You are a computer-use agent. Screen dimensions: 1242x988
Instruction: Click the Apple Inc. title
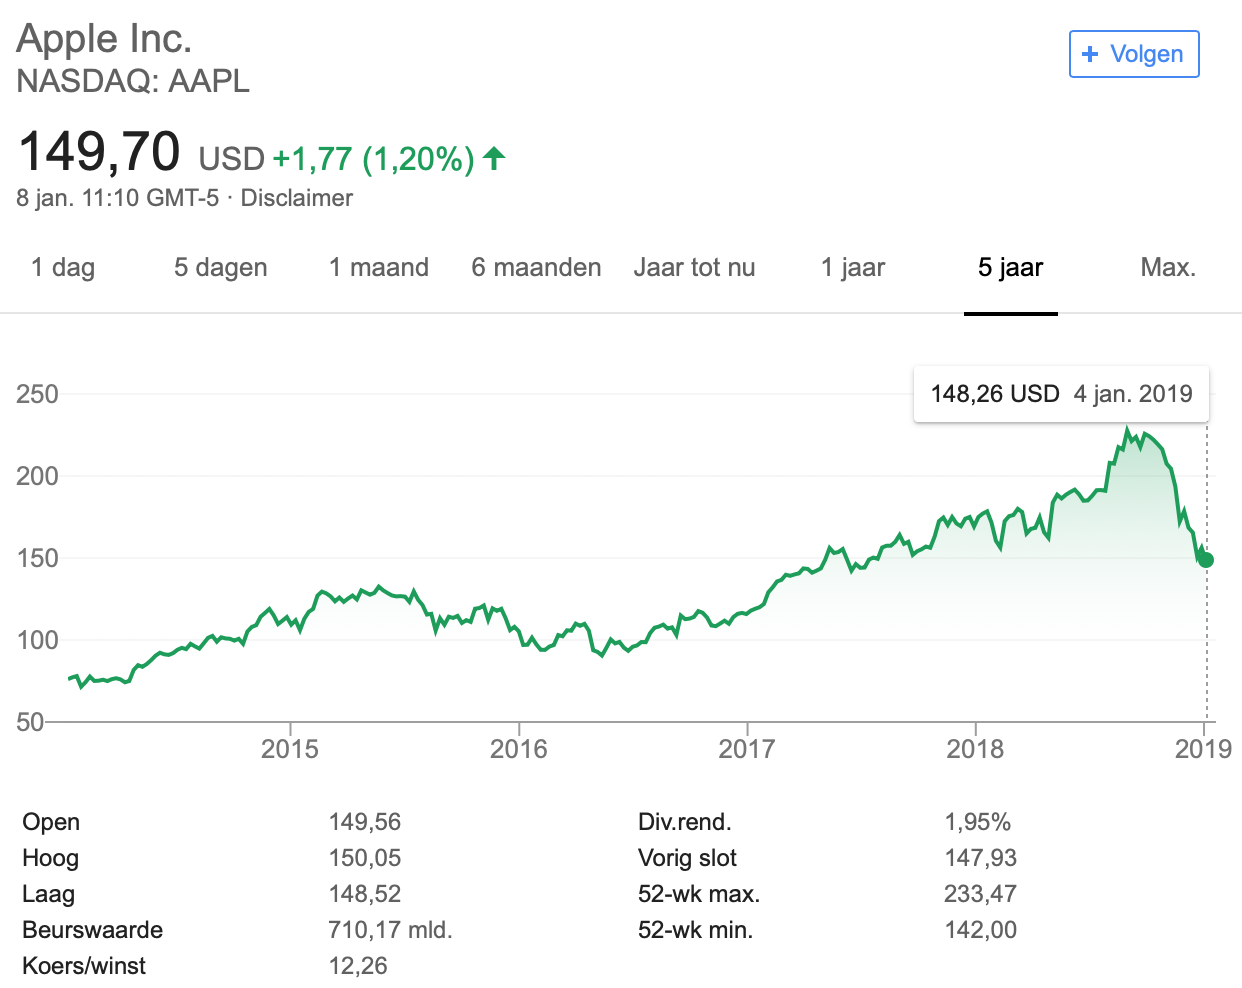[x=104, y=38]
